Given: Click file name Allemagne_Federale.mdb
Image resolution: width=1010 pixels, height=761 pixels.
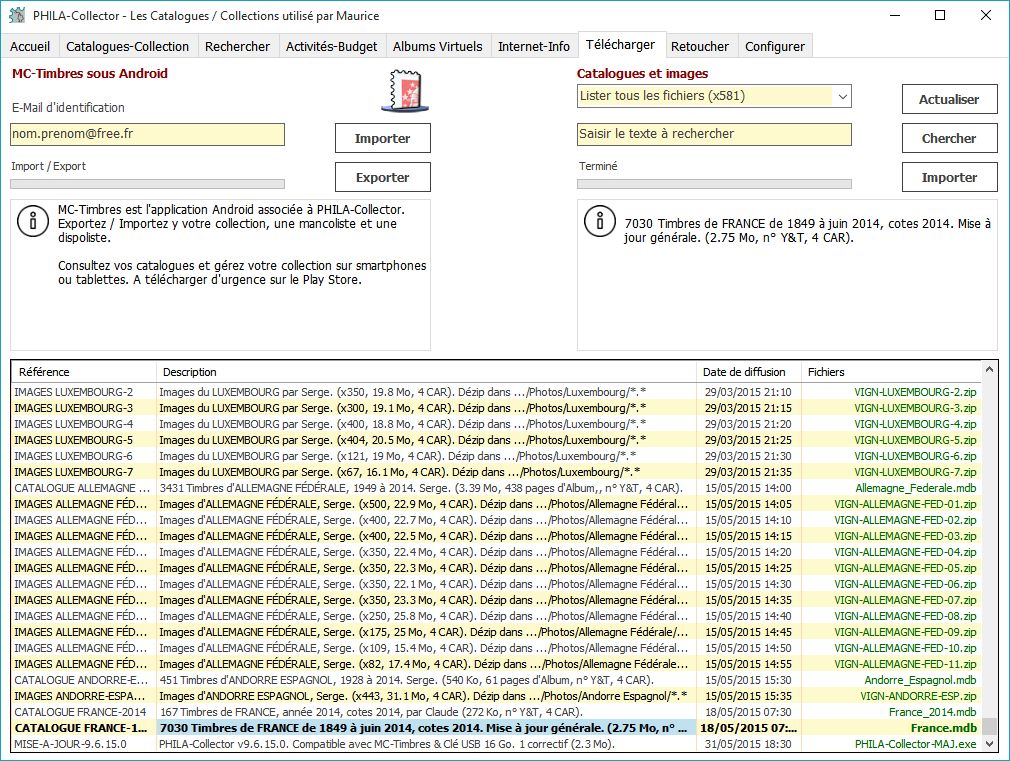Looking at the screenshot, I should tap(915, 488).
